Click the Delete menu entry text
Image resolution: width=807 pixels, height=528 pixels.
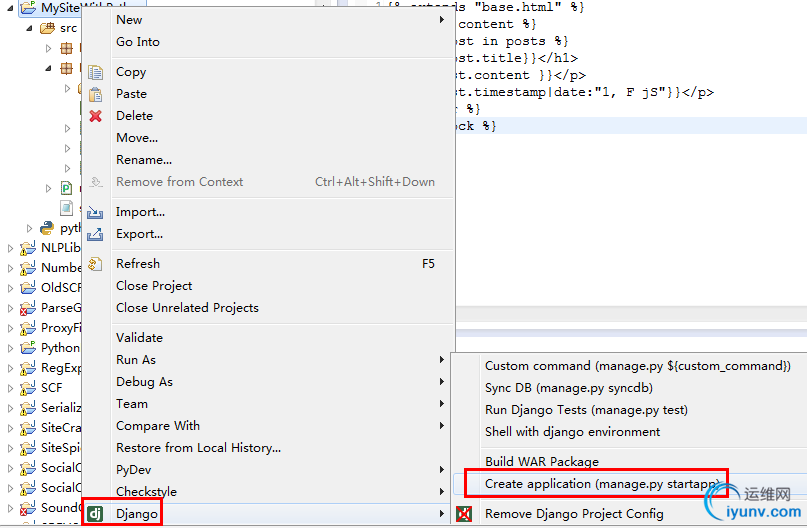134,116
